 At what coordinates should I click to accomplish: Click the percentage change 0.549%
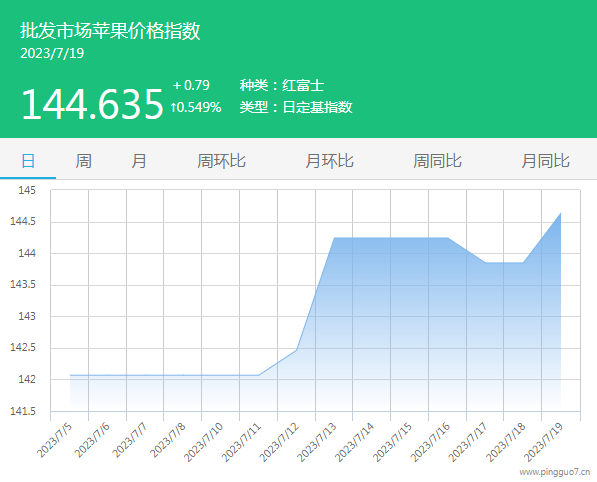point(196,107)
